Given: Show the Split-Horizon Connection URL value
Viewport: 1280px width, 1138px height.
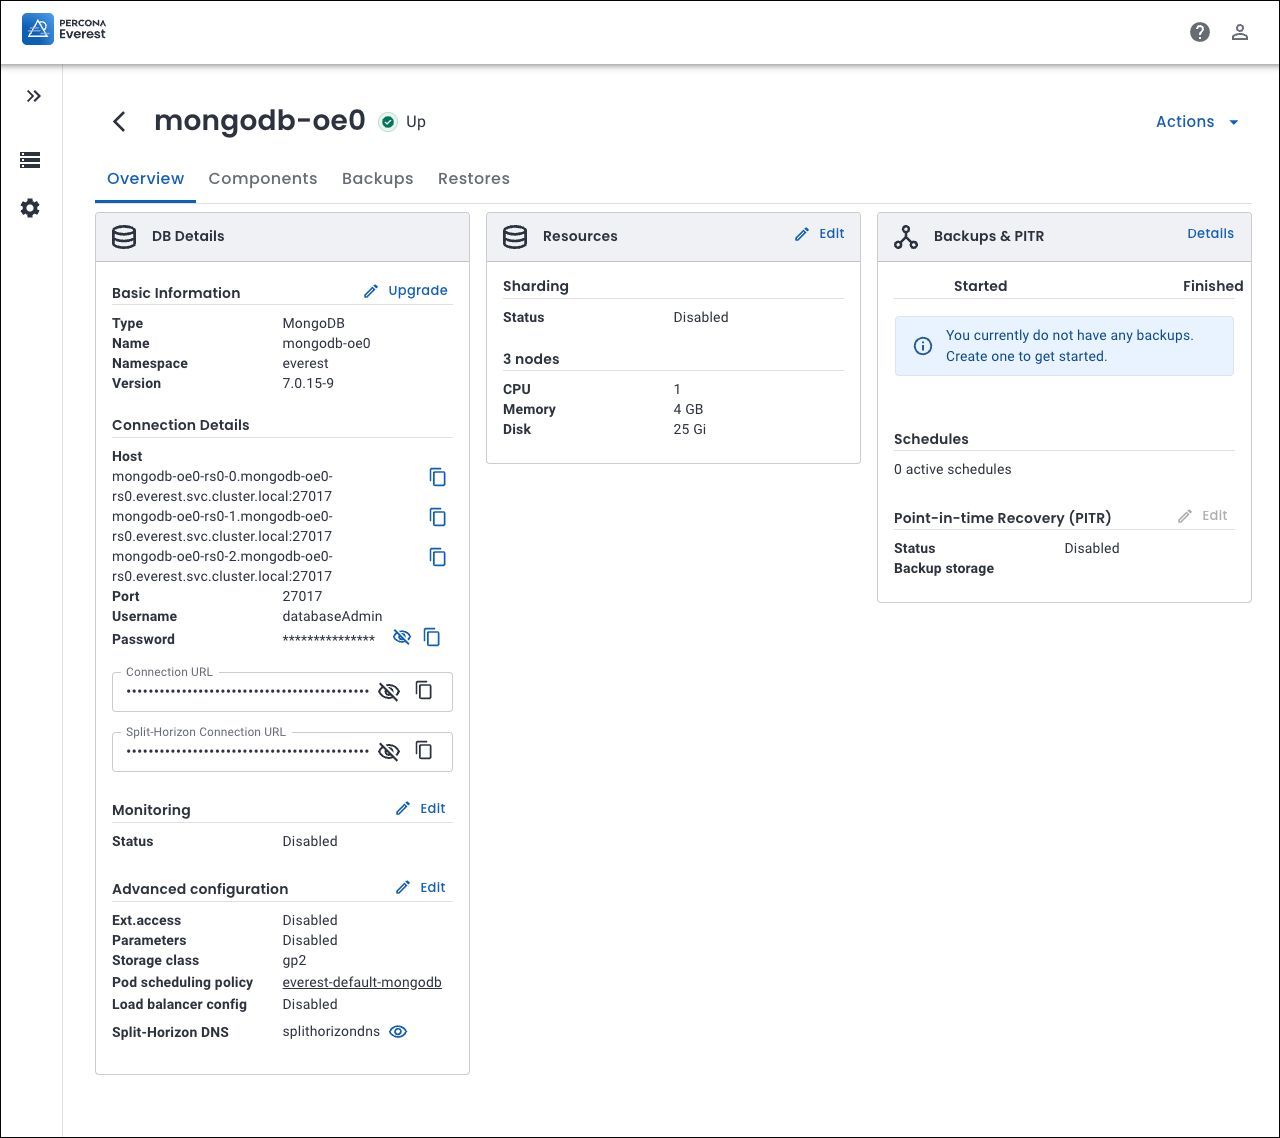Looking at the screenshot, I should (x=389, y=752).
